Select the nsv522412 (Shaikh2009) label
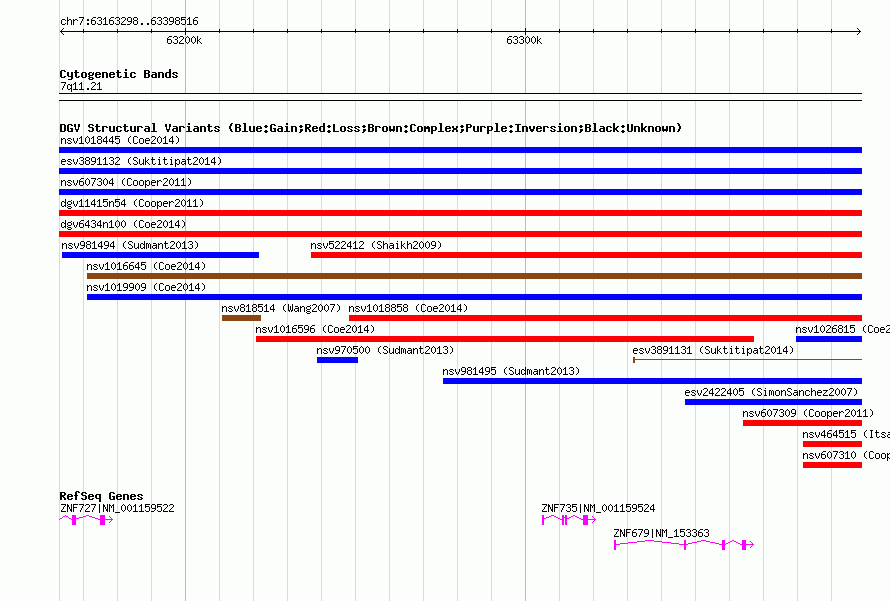890x601 pixels. point(376,245)
